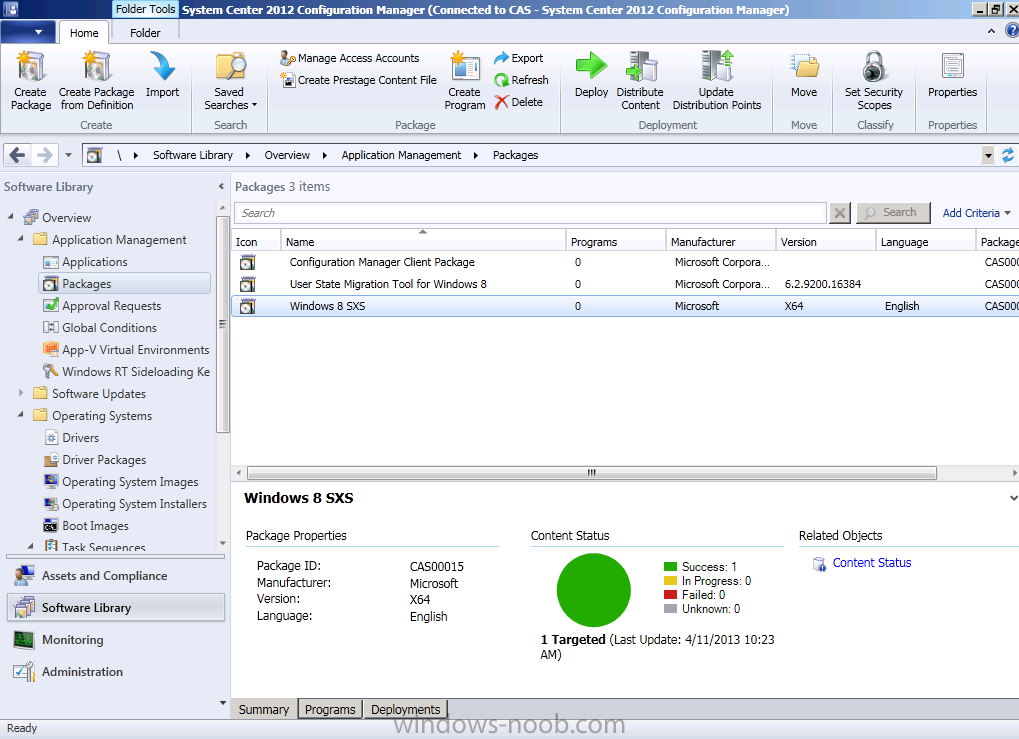Viewport: 1019px width, 739px height.
Task: Select Create Prestage Content File
Action: pyautogui.click(x=358, y=80)
